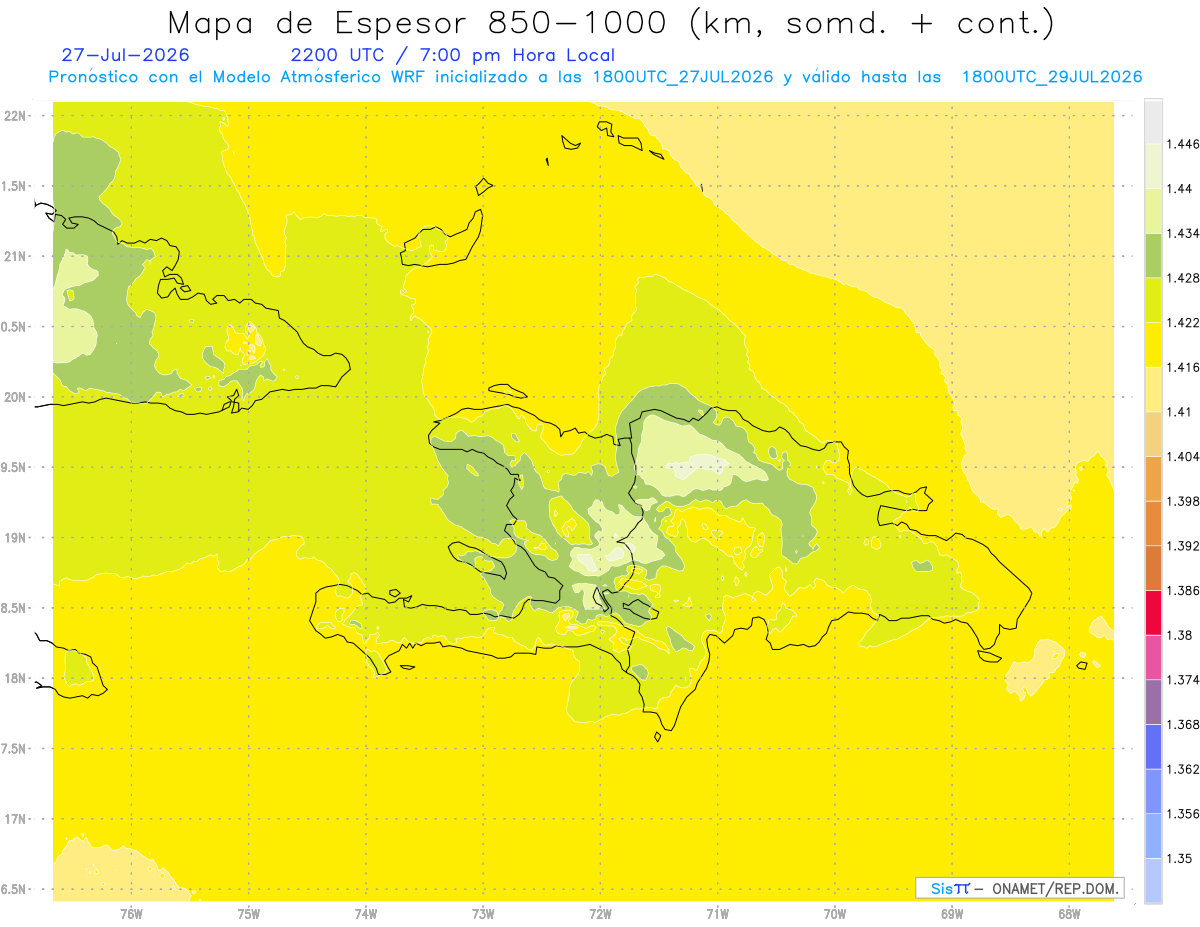
Task: Select the orange legend swatch between 1.404 and 1.398
Action: click(x=1153, y=478)
